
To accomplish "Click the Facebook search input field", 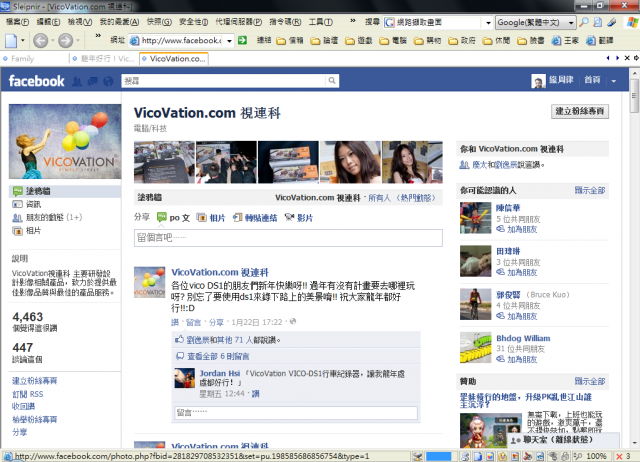I will pos(224,81).
